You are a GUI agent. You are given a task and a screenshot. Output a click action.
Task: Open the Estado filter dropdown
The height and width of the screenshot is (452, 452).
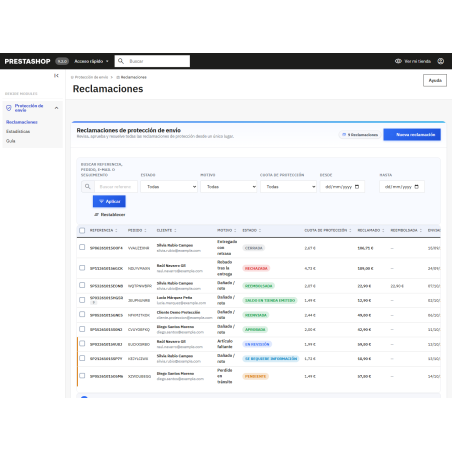tap(169, 187)
